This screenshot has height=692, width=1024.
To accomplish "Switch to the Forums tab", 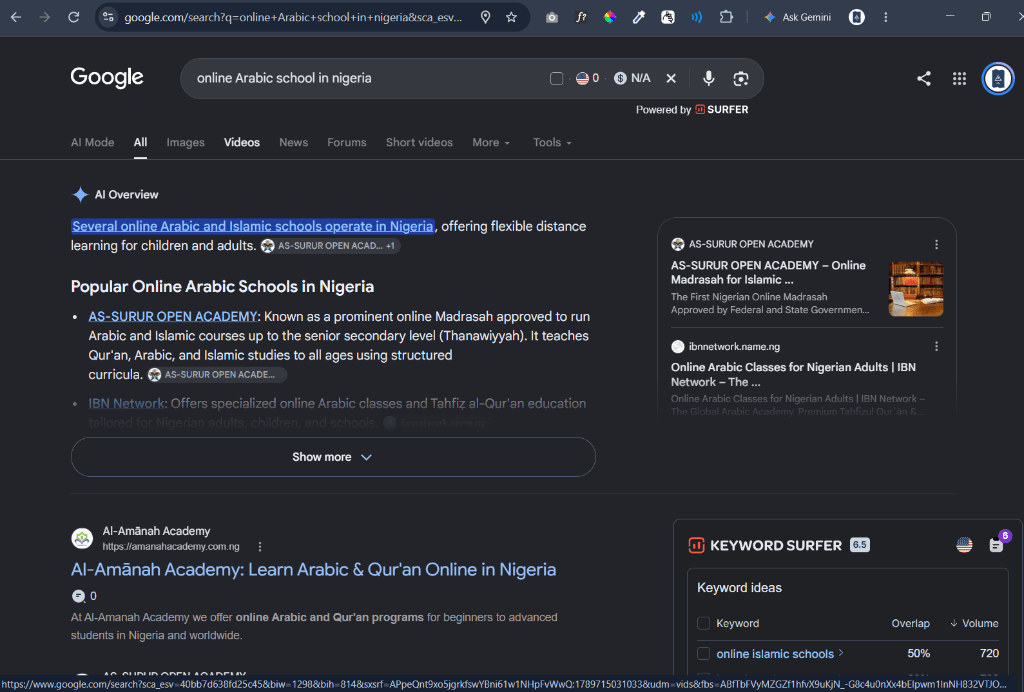I will coord(347,142).
